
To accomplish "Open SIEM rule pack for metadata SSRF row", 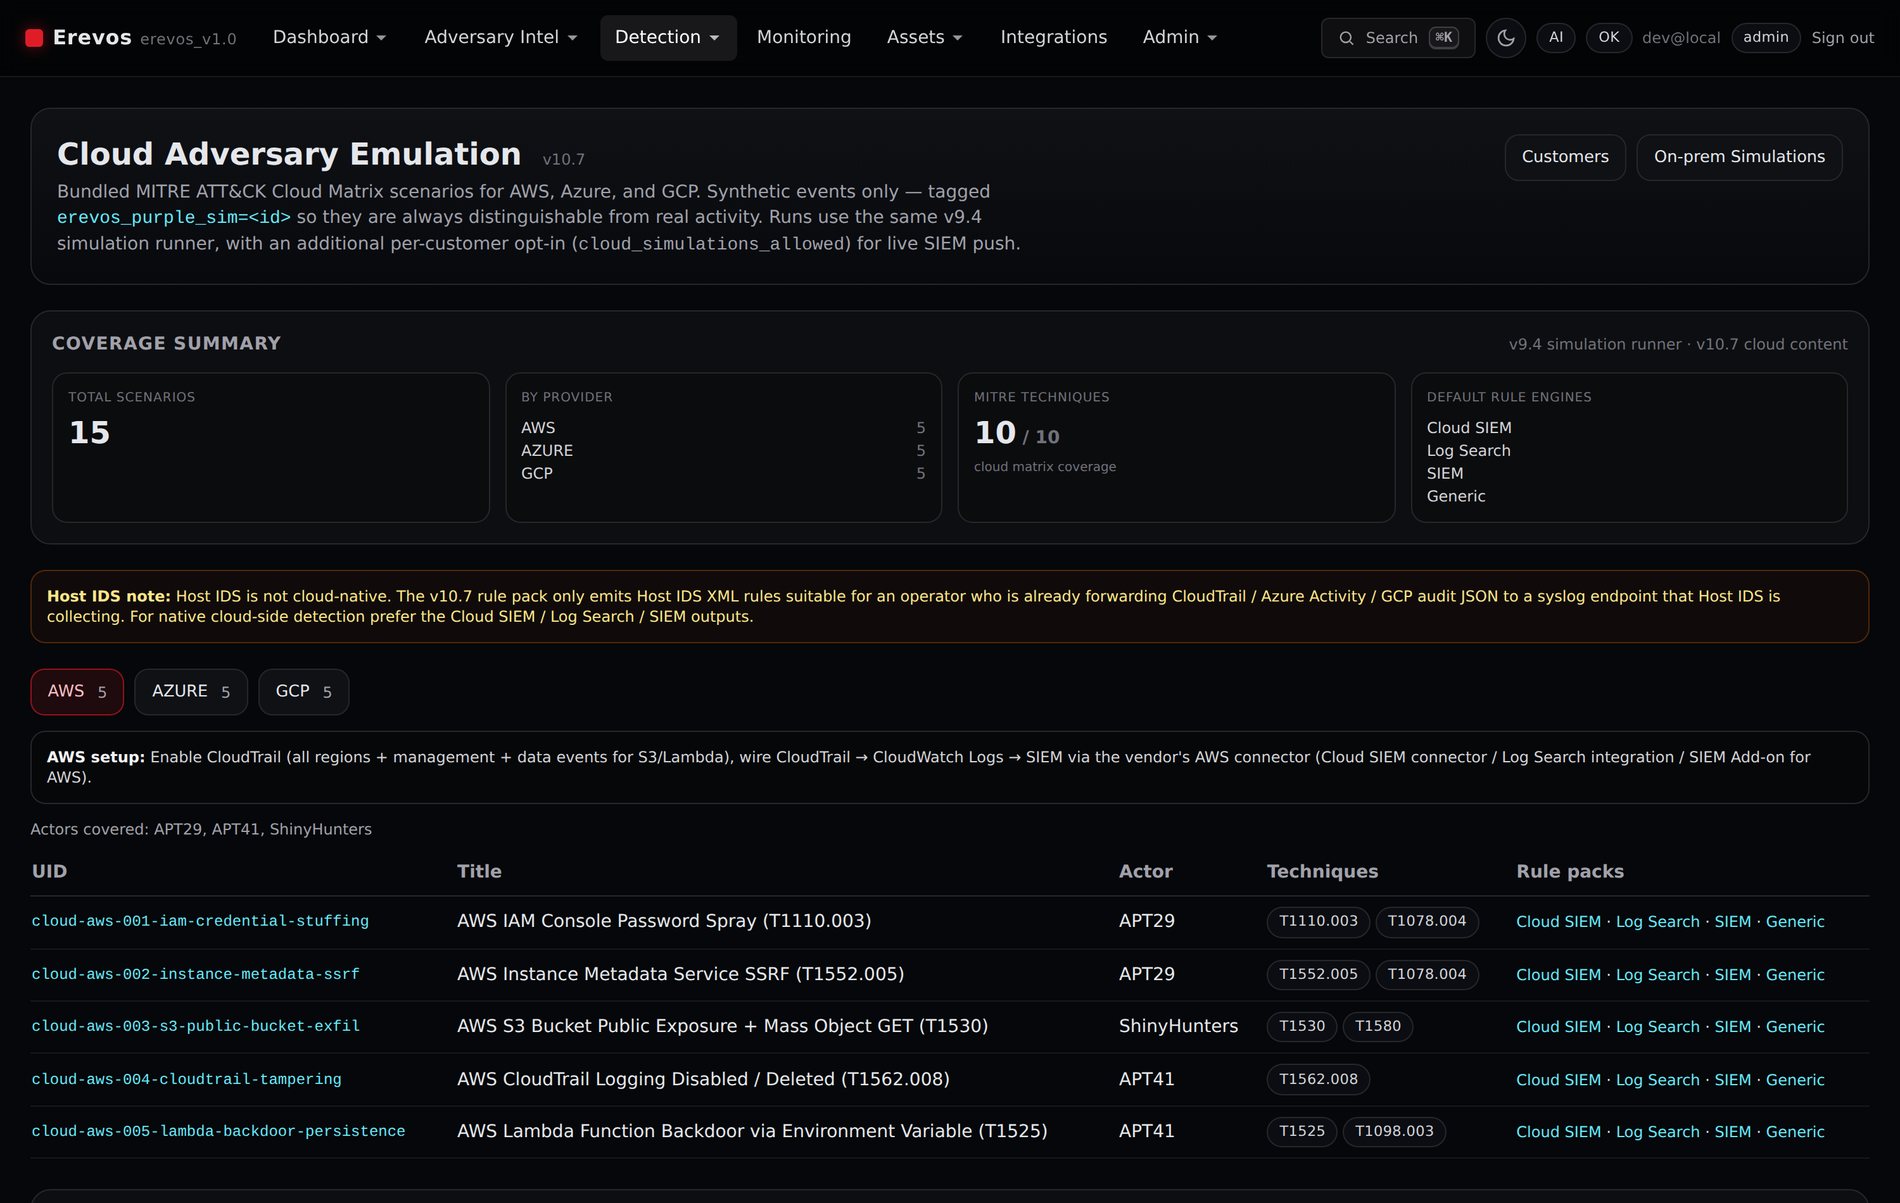I will (1732, 975).
